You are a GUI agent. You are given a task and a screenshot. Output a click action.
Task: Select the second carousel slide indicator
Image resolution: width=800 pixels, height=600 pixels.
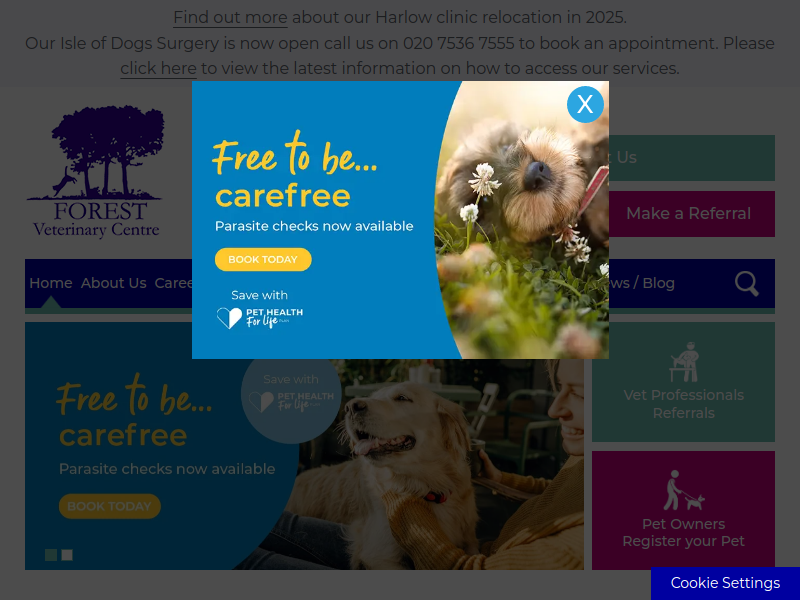(x=67, y=555)
